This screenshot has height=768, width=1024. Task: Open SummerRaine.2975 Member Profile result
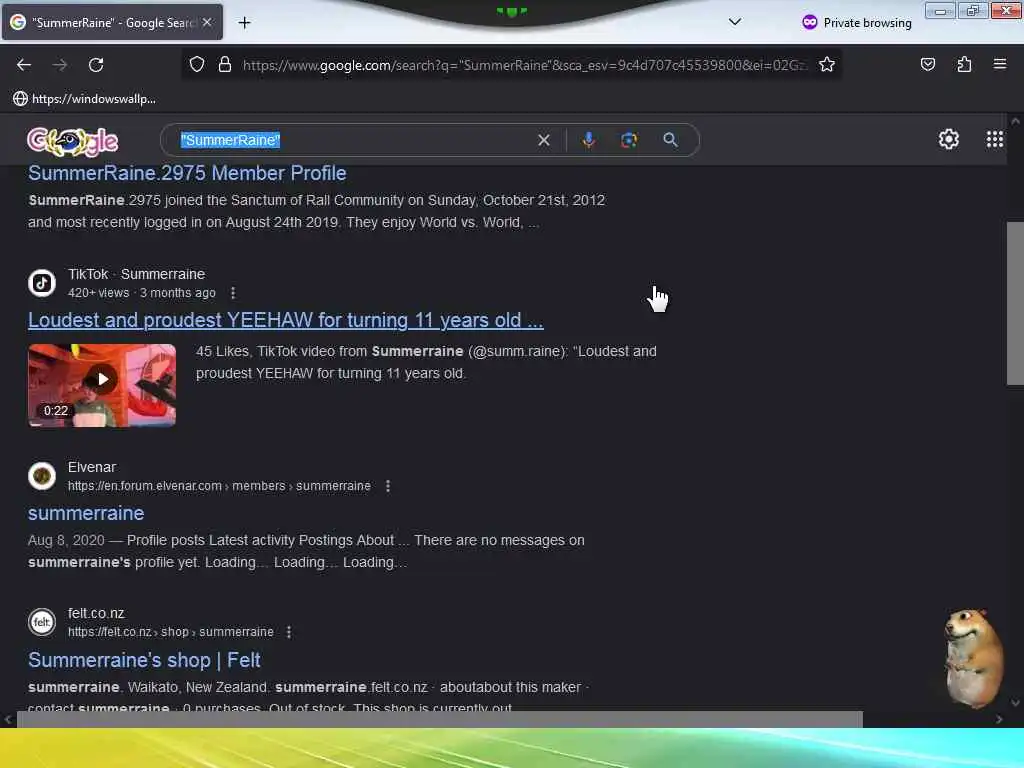pos(187,173)
